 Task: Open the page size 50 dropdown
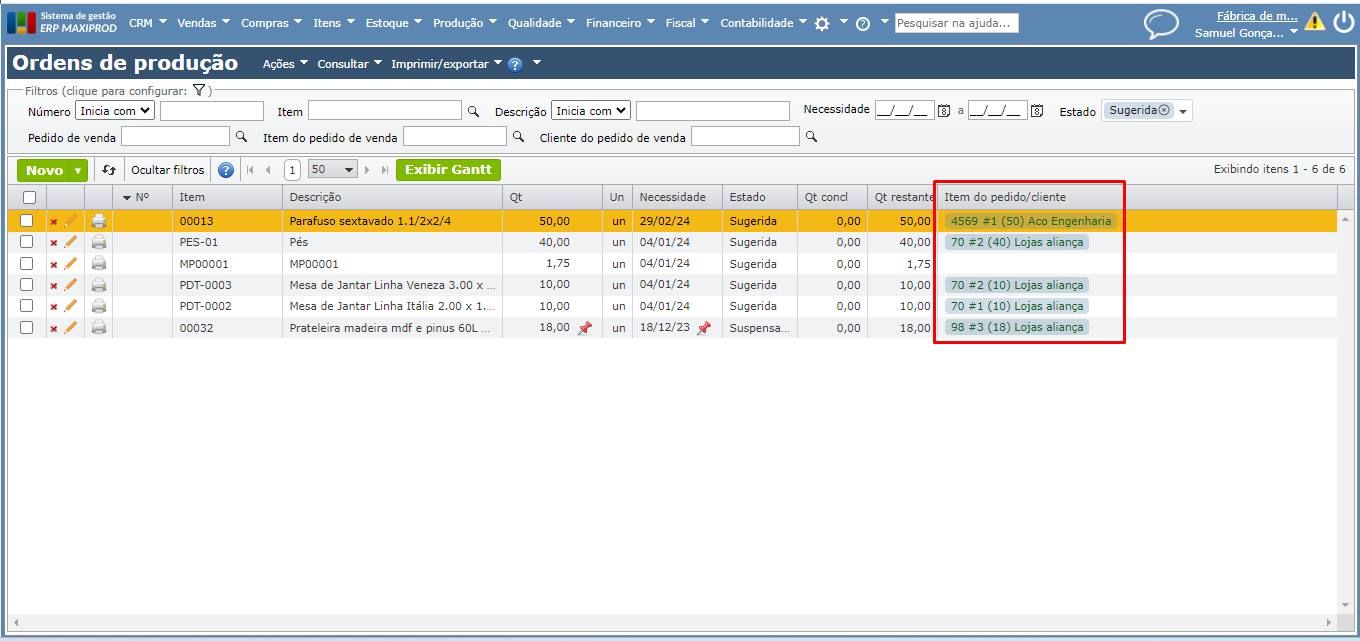click(x=333, y=170)
